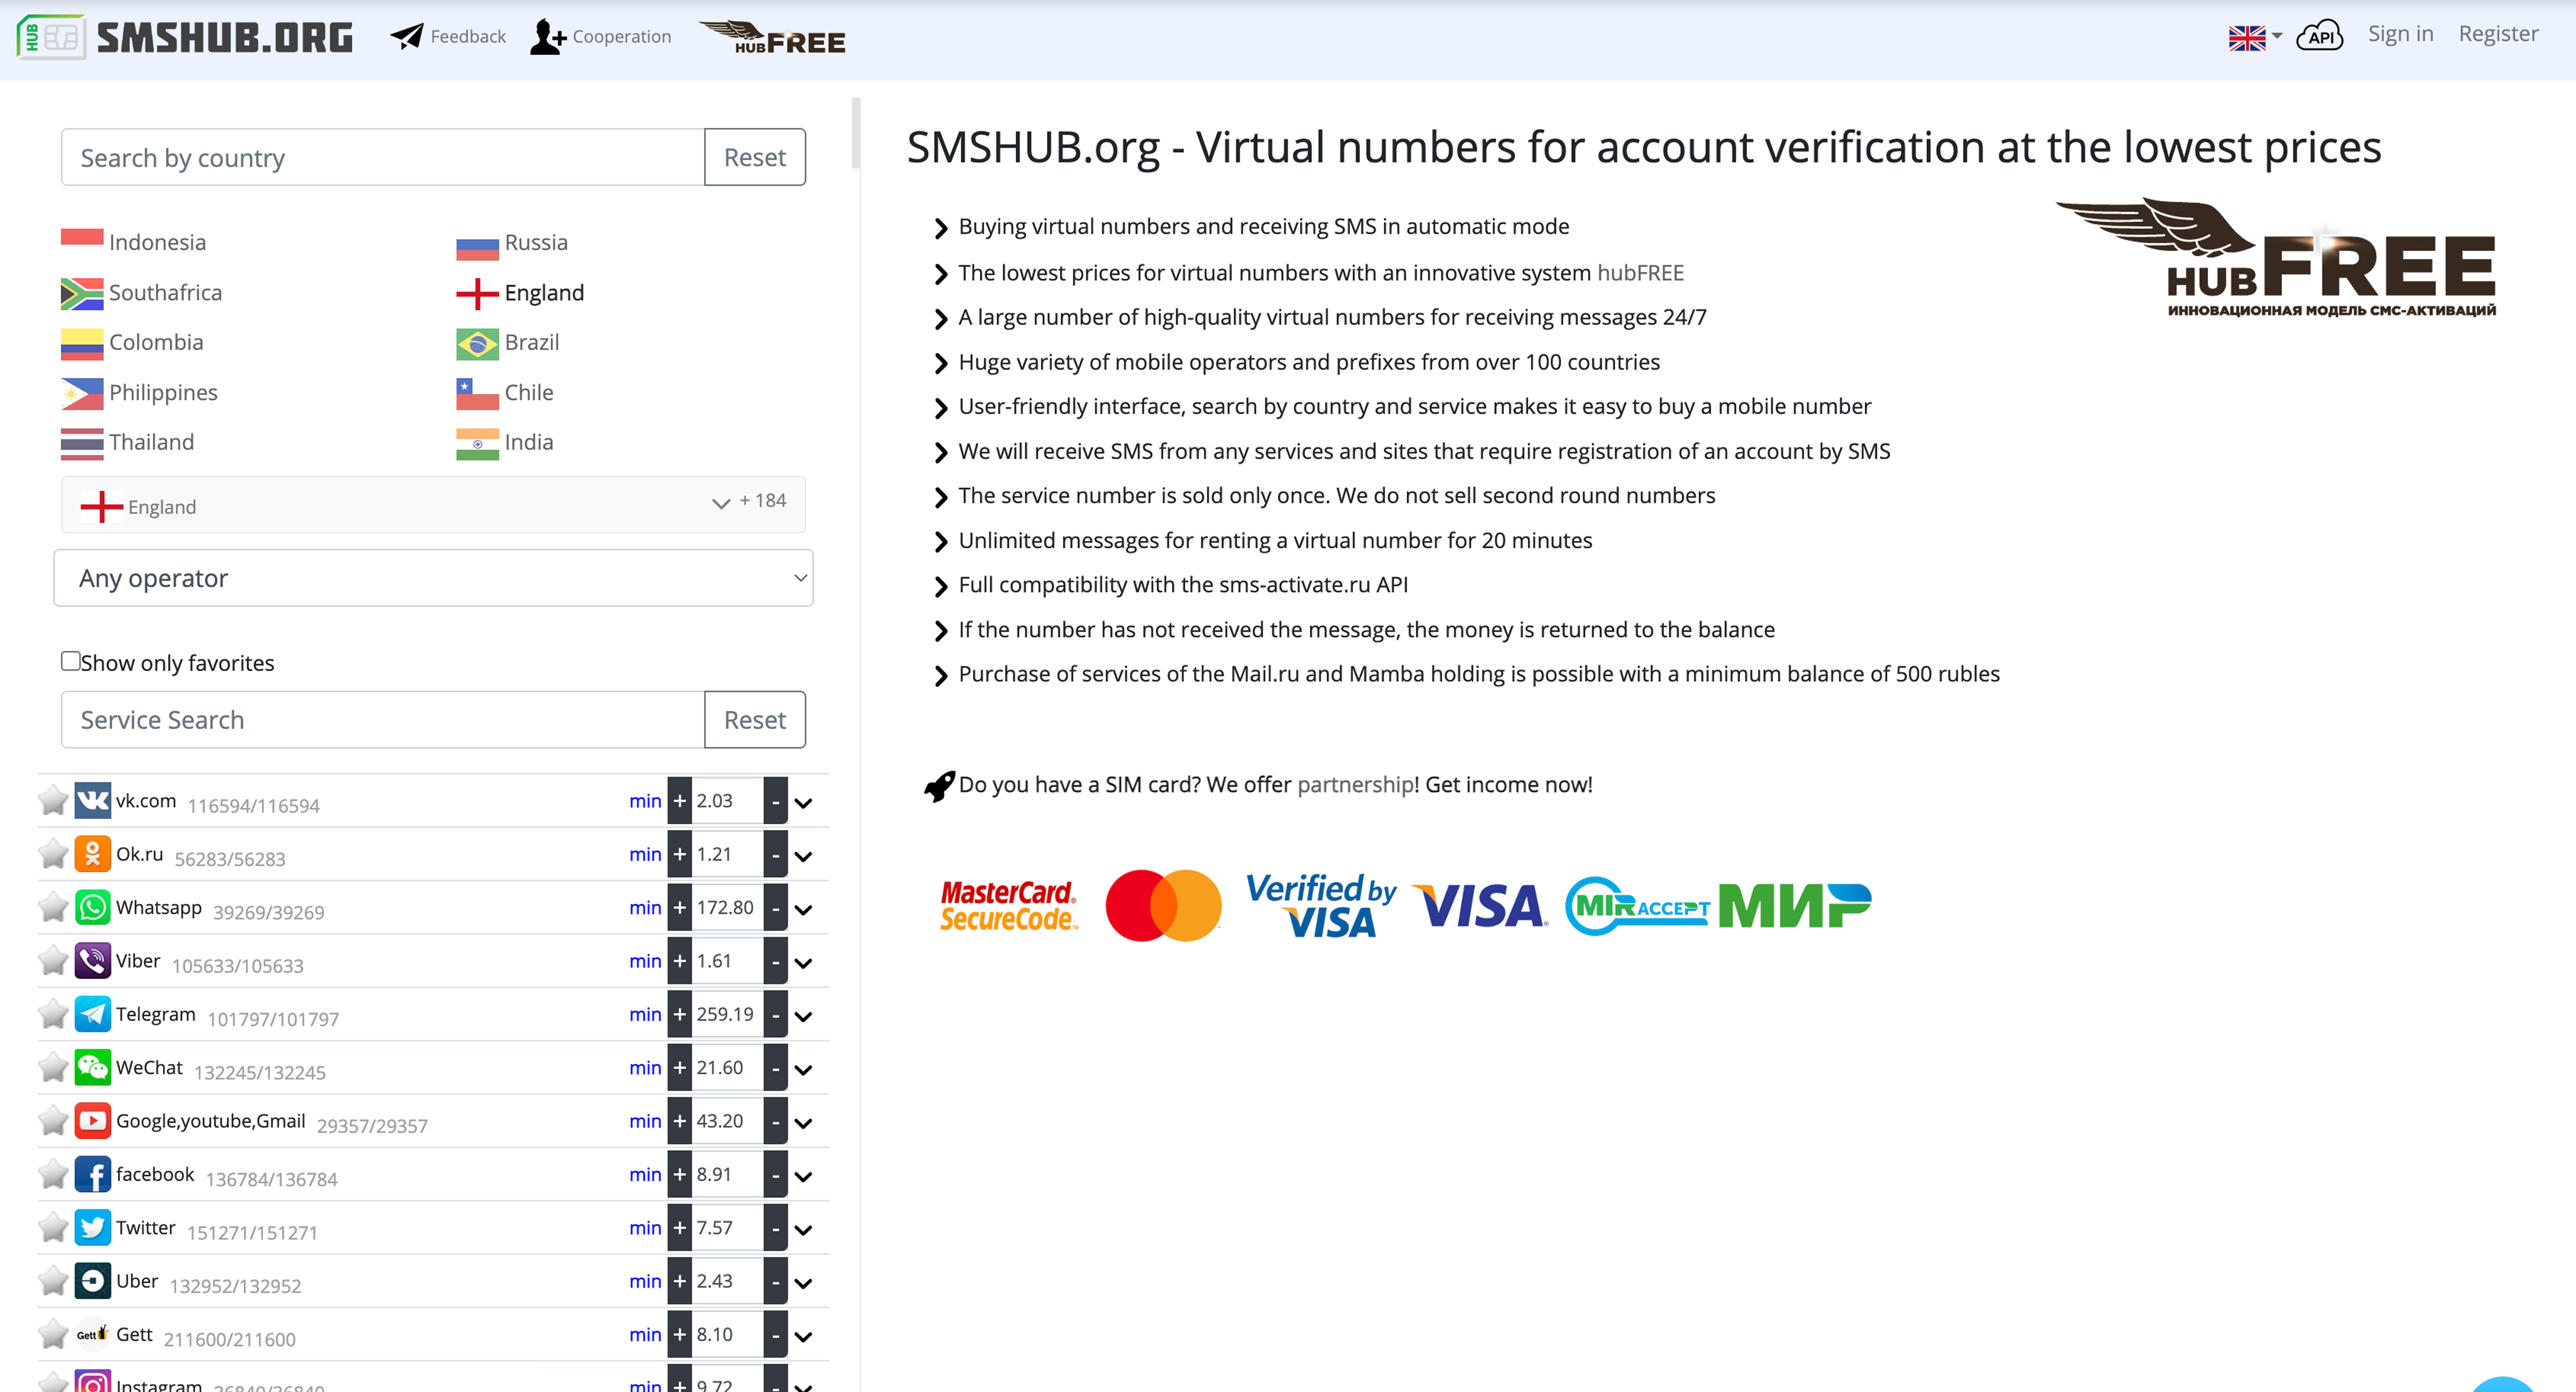Favorite Whatsapp with its star
Screen dimensions: 2576x1392
[53, 907]
